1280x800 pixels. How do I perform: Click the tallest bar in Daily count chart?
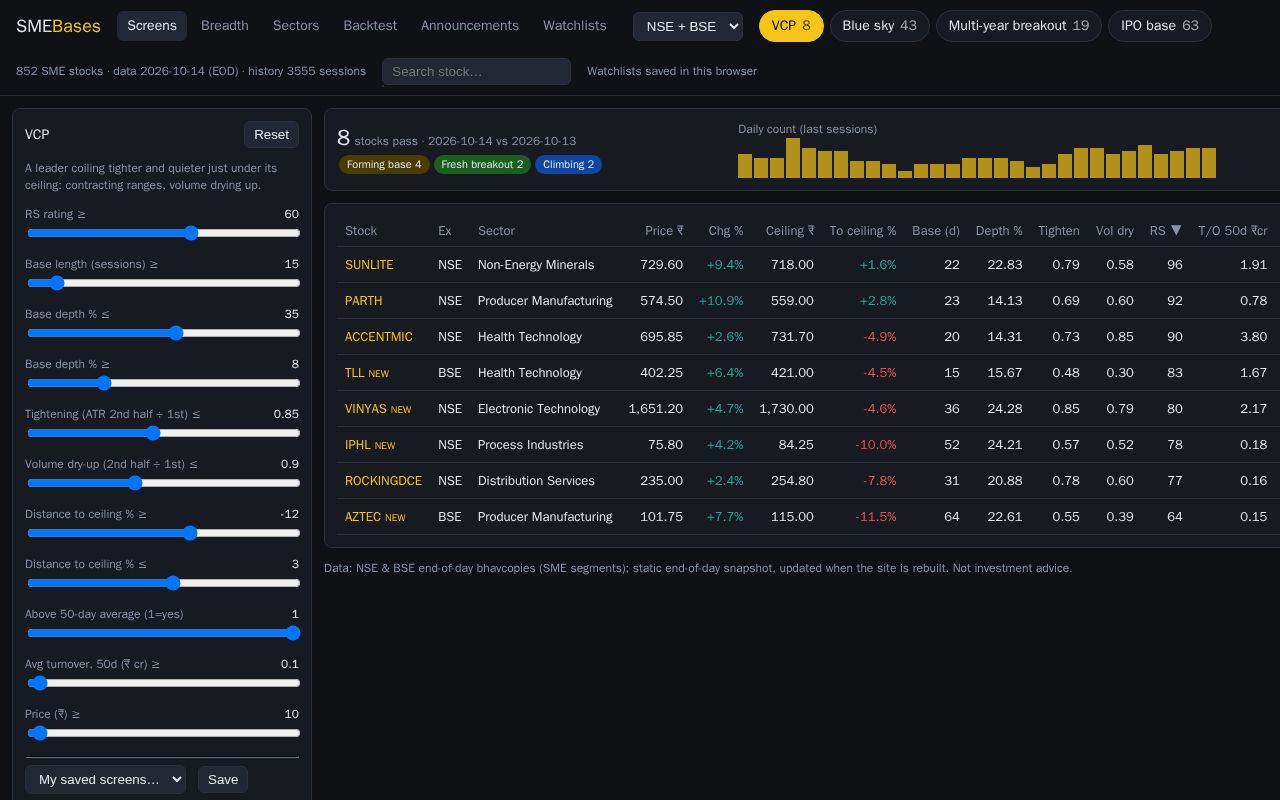pyautogui.click(x=793, y=158)
